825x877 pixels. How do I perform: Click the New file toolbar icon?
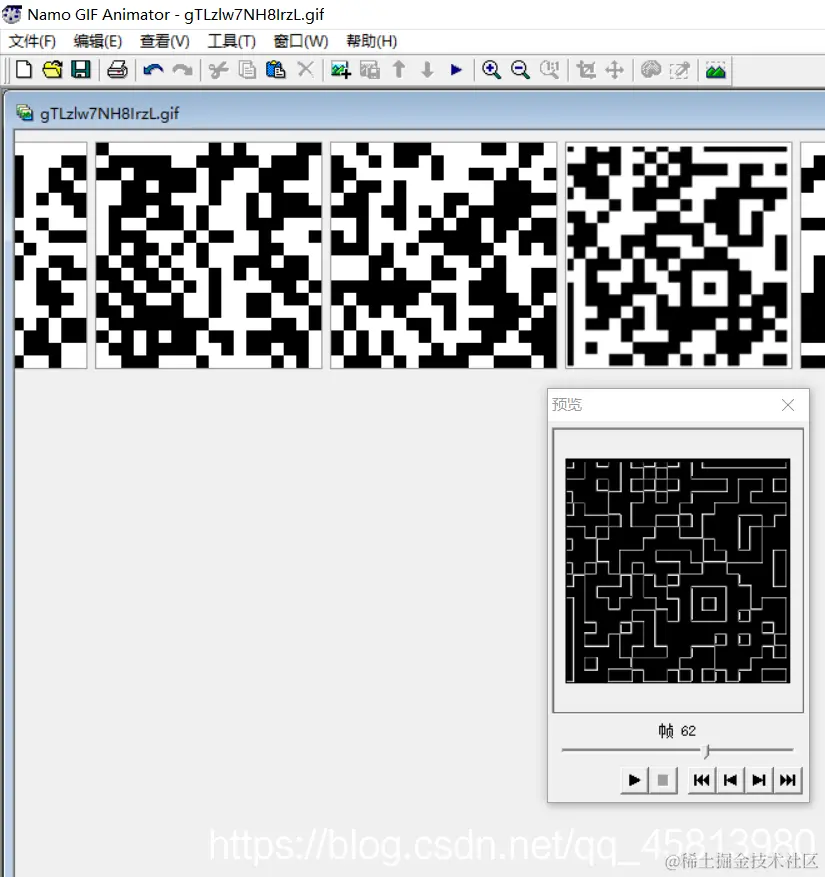click(24, 70)
